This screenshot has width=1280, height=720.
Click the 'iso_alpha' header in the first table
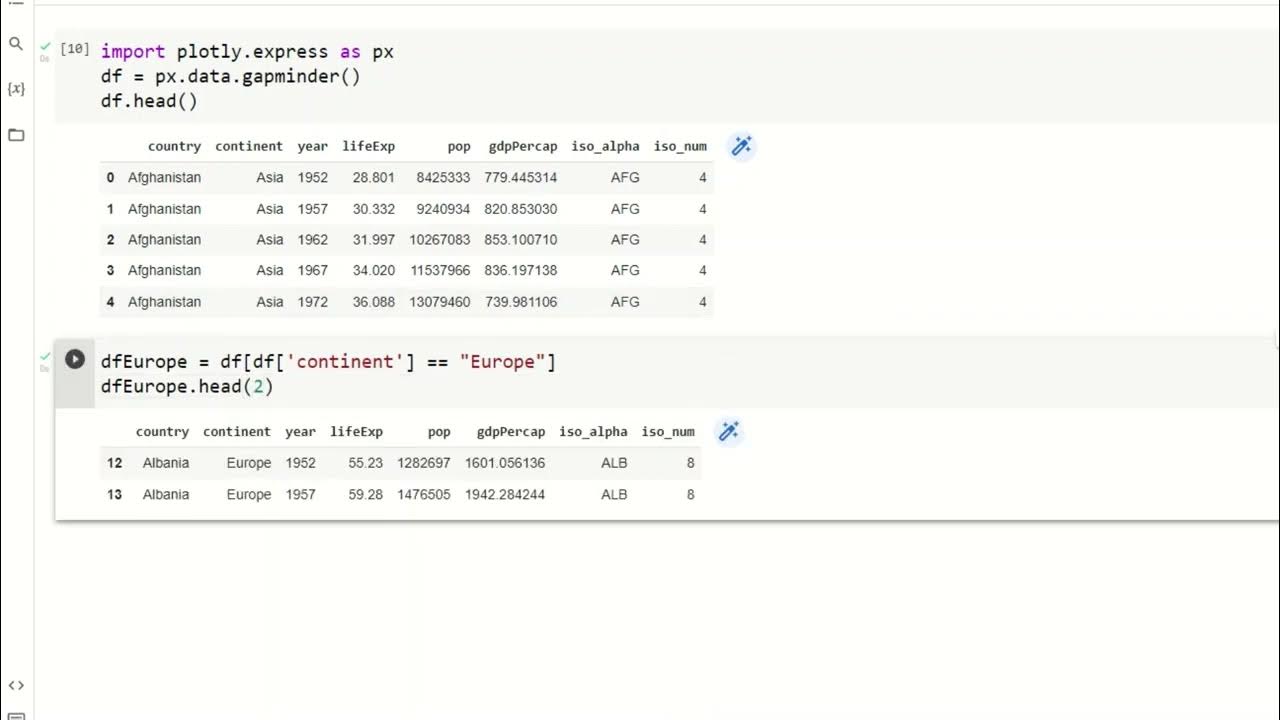click(x=605, y=146)
